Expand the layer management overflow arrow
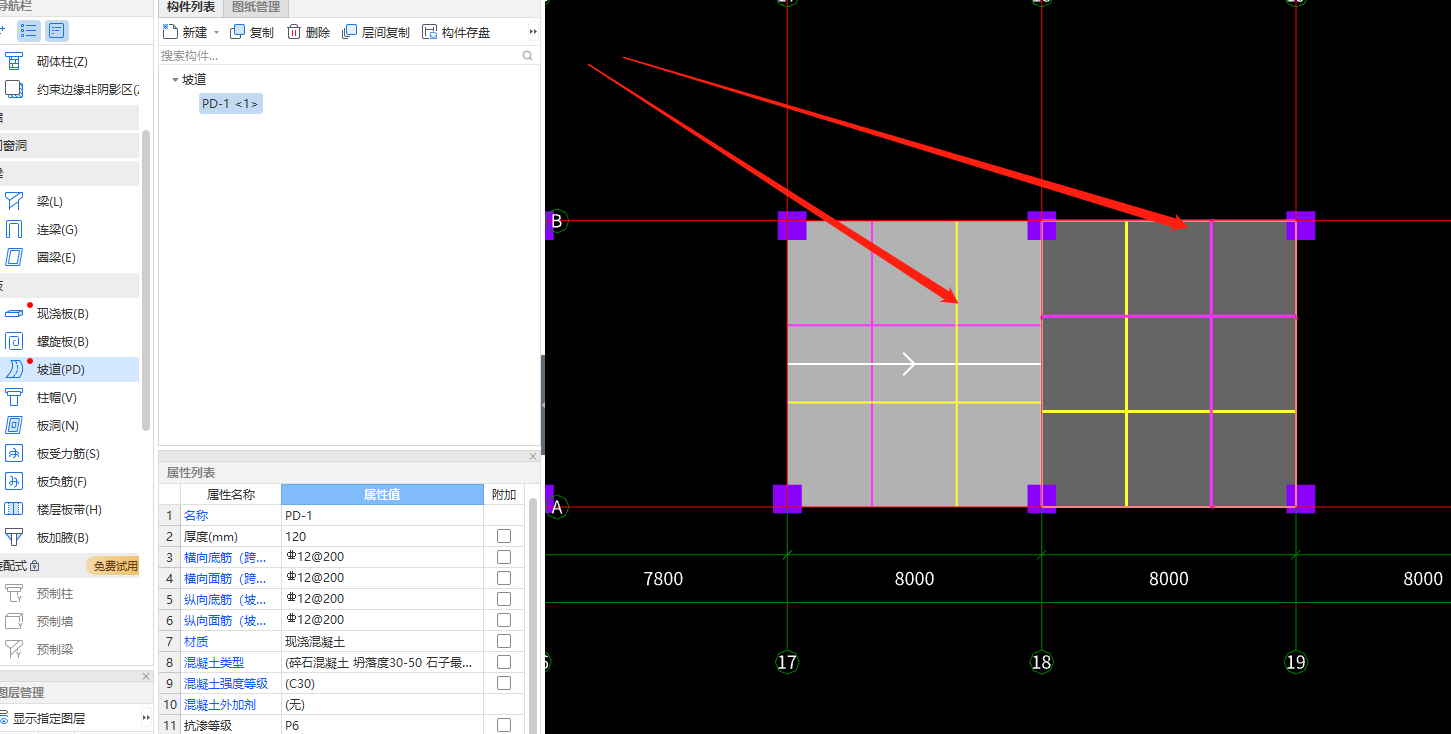 point(147,718)
